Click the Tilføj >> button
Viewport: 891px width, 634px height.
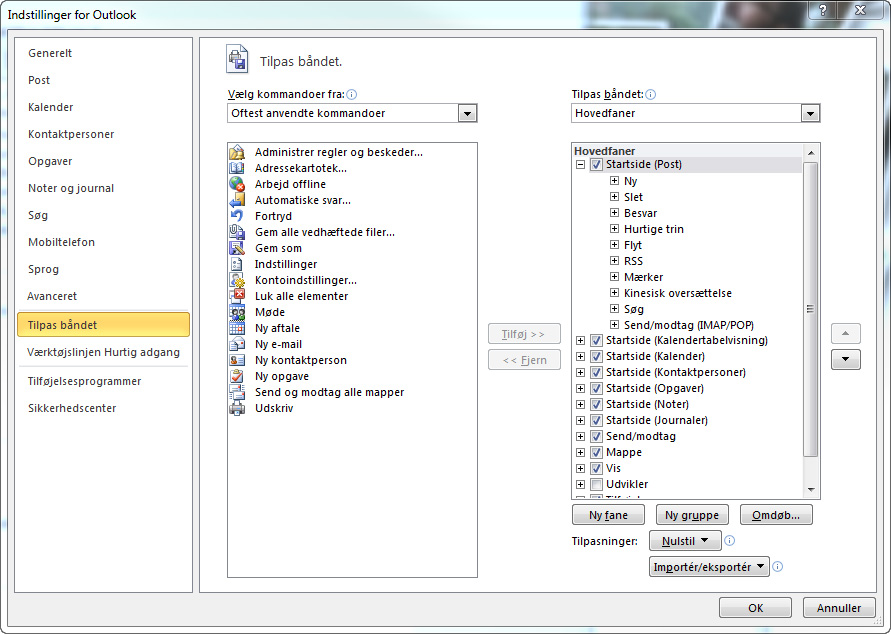pos(524,334)
